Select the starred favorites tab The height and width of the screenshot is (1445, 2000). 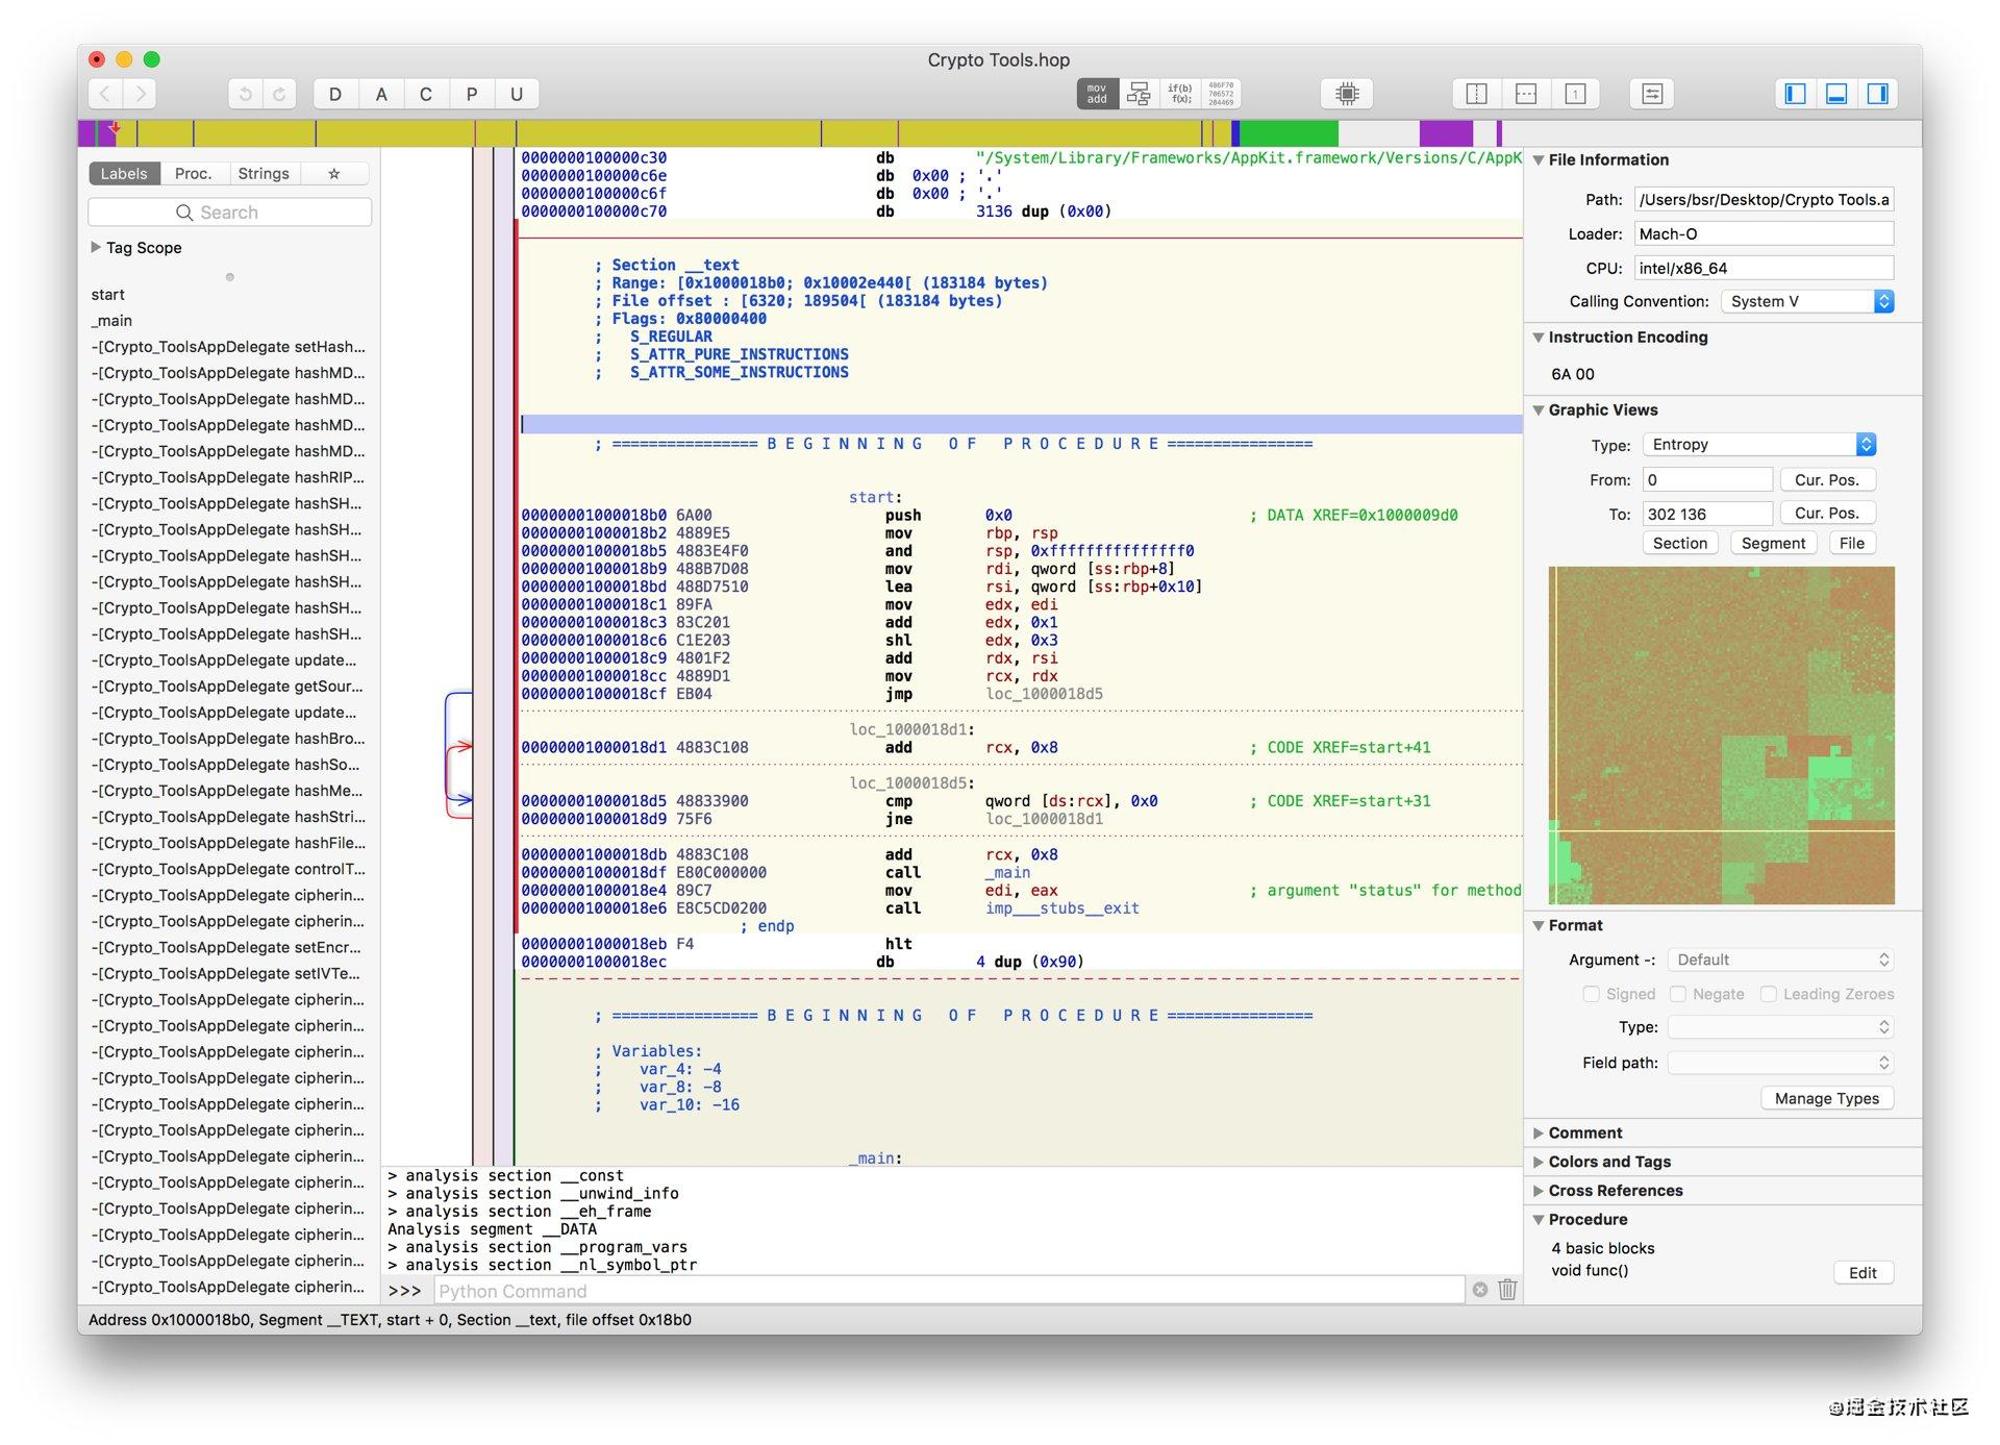[334, 174]
